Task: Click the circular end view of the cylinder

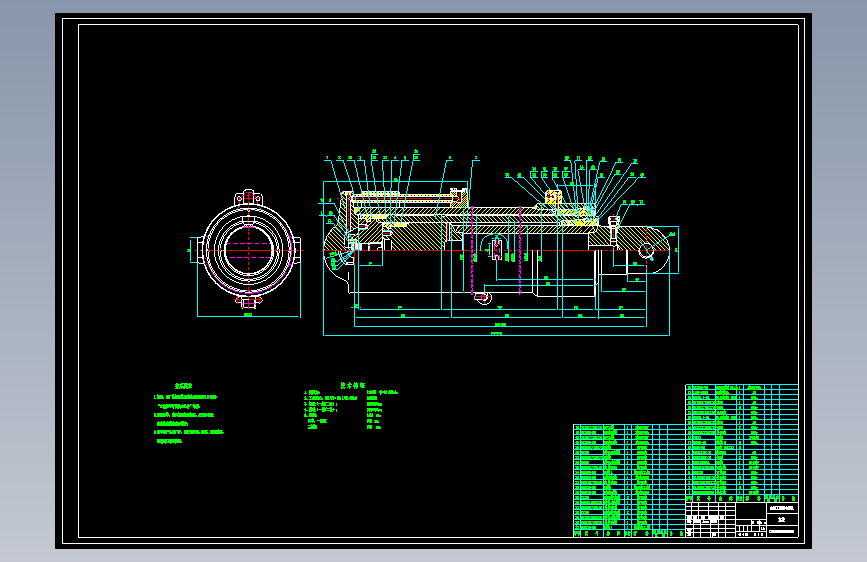Action: pyautogui.click(x=249, y=250)
